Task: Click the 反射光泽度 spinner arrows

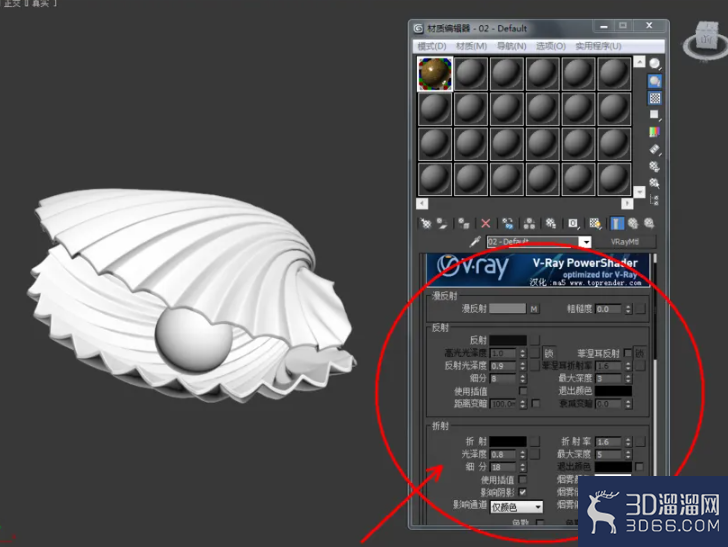Action: click(x=523, y=366)
